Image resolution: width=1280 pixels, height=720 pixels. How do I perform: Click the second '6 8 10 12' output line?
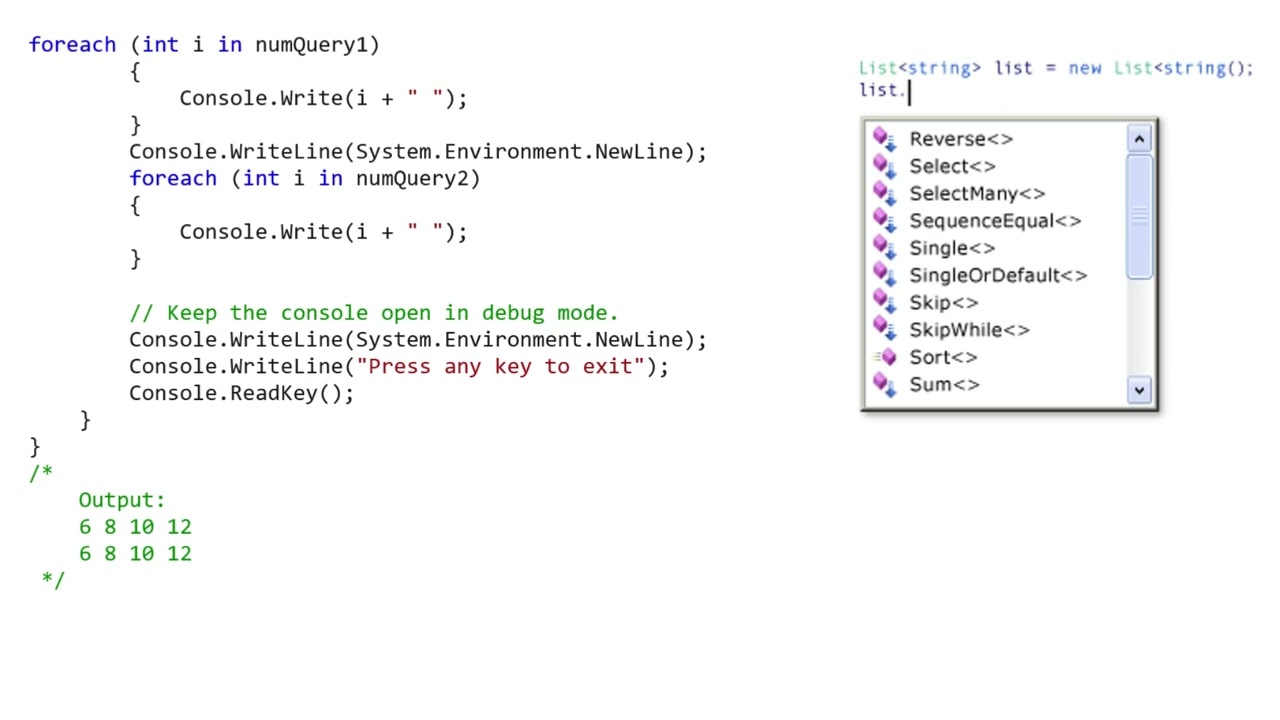coord(135,554)
